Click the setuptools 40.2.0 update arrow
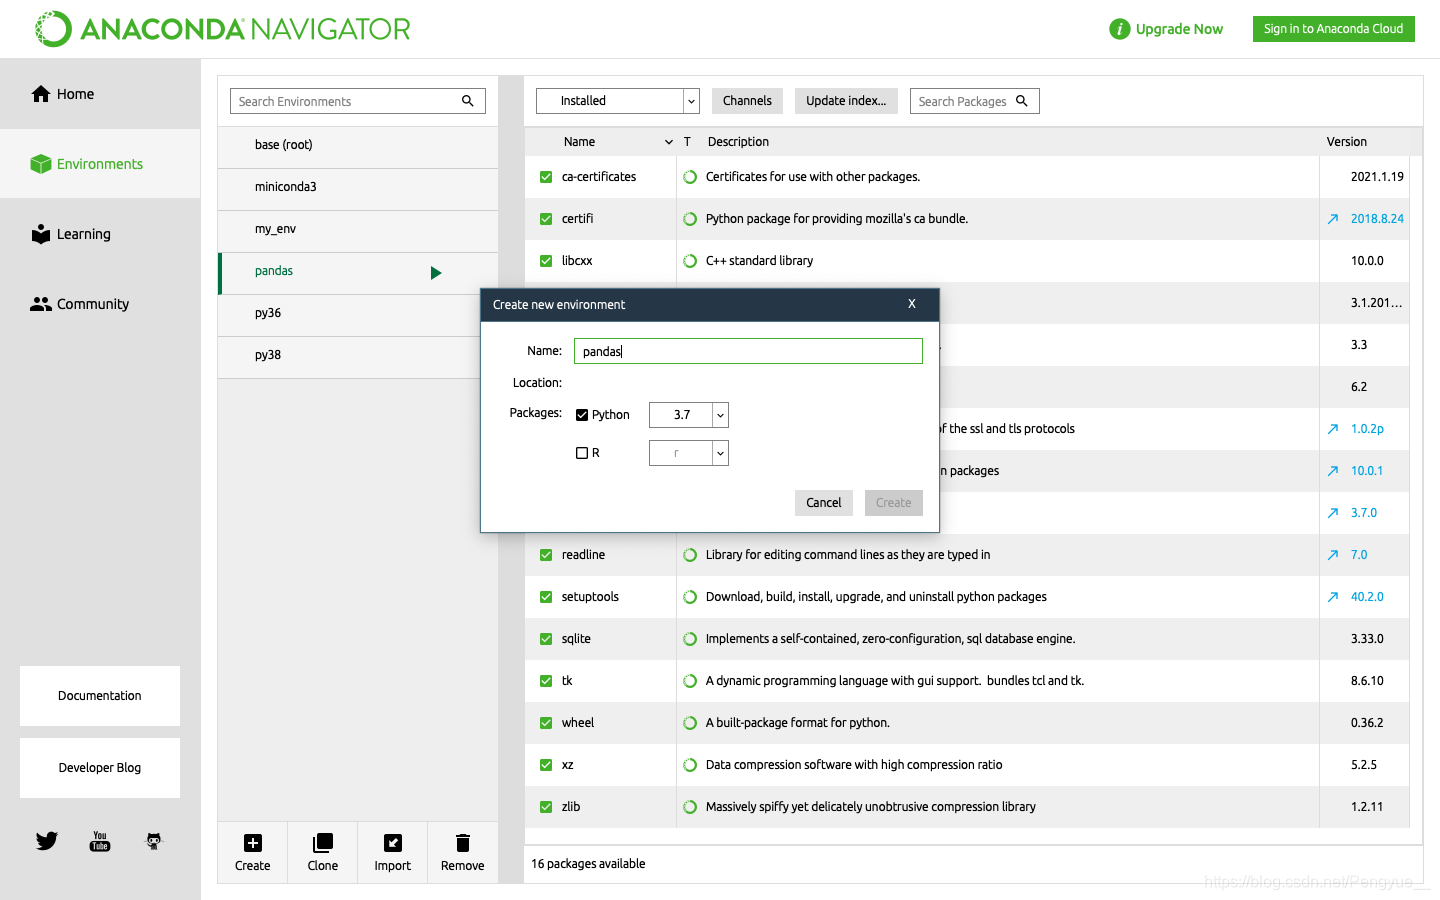The image size is (1440, 900). tap(1333, 597)
